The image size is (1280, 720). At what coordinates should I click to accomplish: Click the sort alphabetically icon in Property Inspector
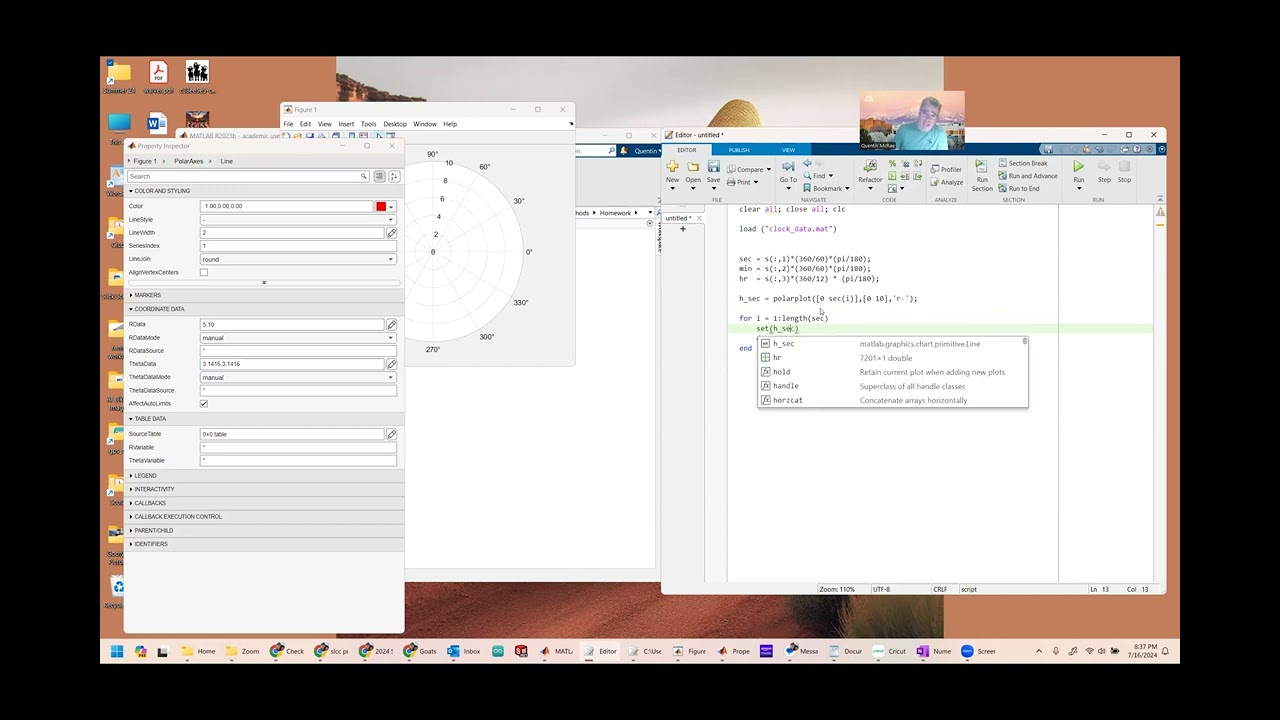(394, 176)
